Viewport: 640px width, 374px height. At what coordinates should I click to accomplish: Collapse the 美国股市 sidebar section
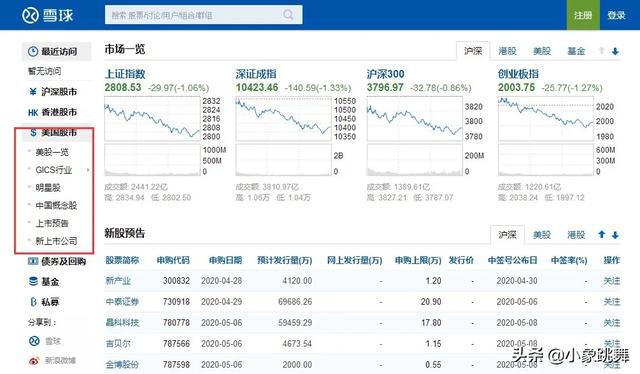pyautogui.click(x=56, y=133)
